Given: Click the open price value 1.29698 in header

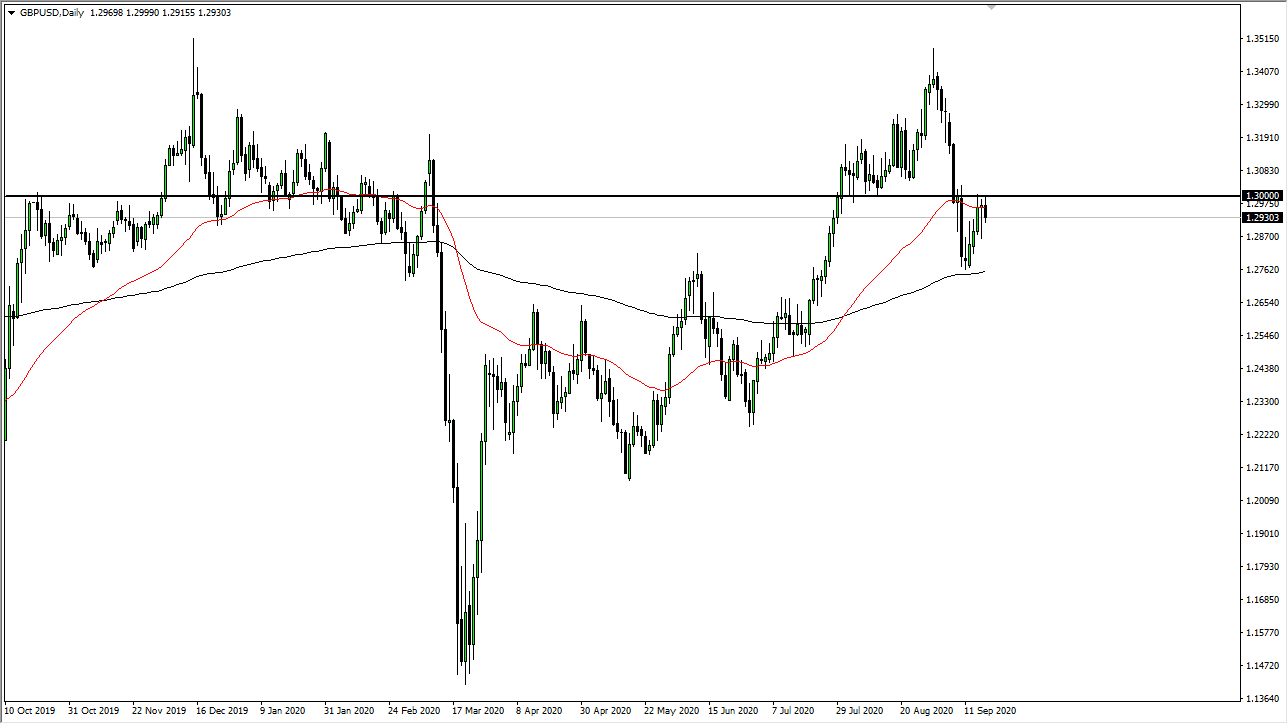Looking at the screenshot, I should point(109,13).
